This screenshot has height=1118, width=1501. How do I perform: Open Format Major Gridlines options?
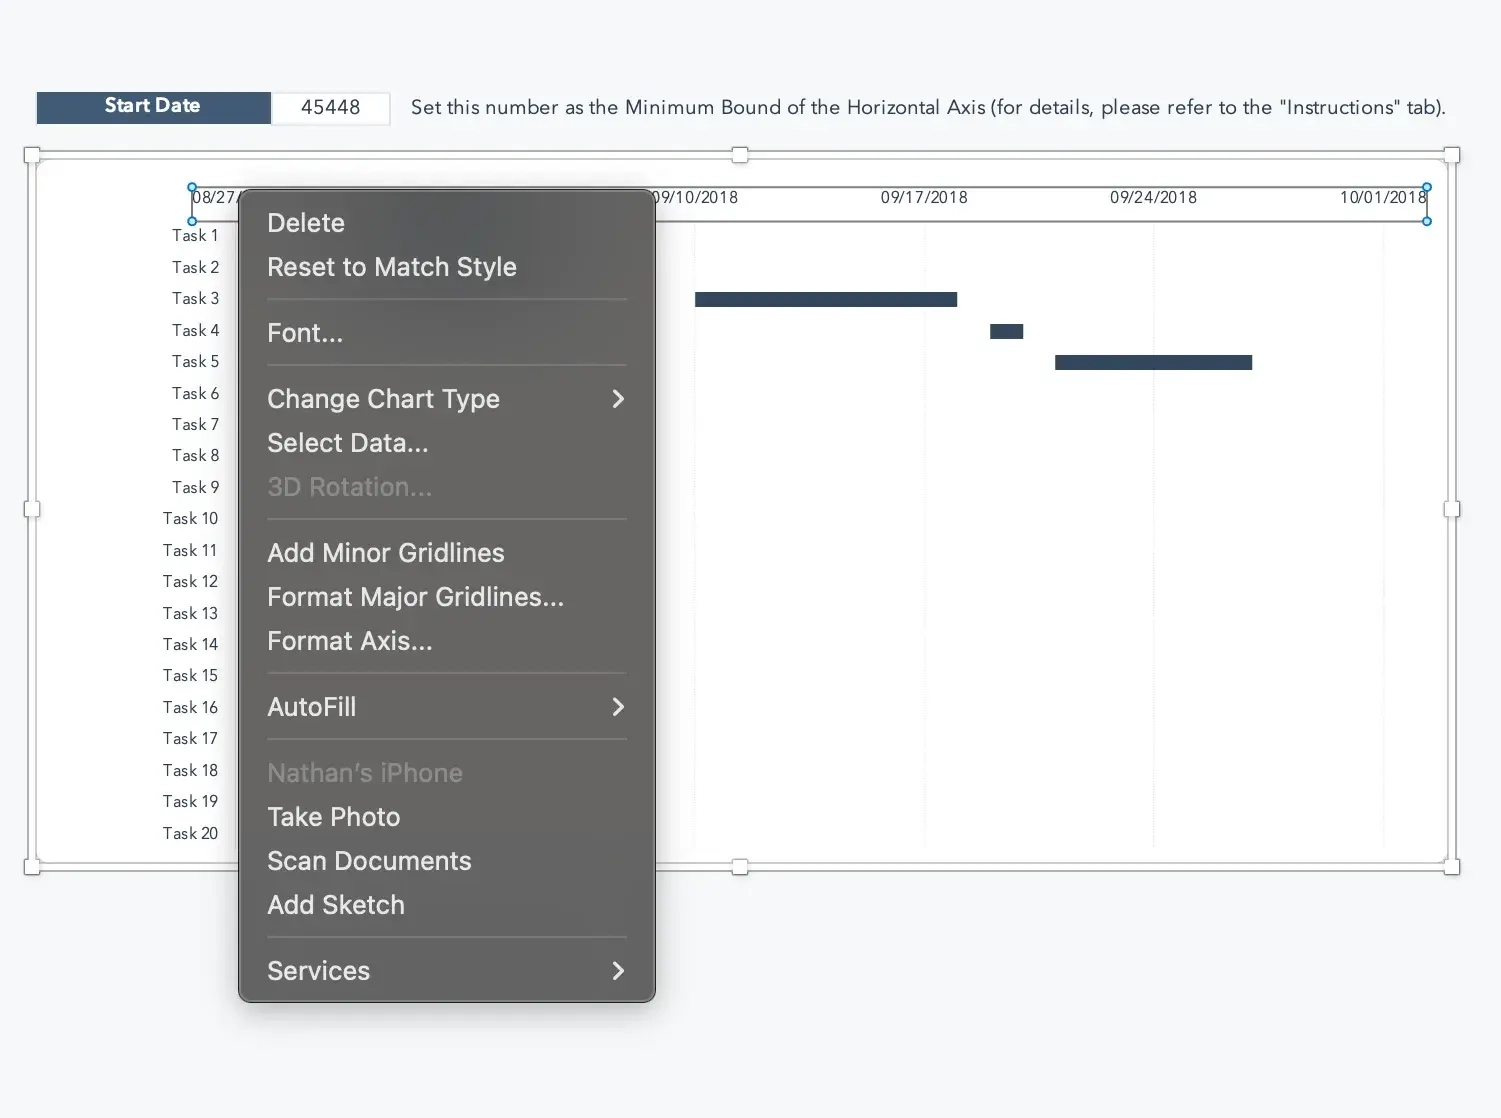[x=415, y=597]
